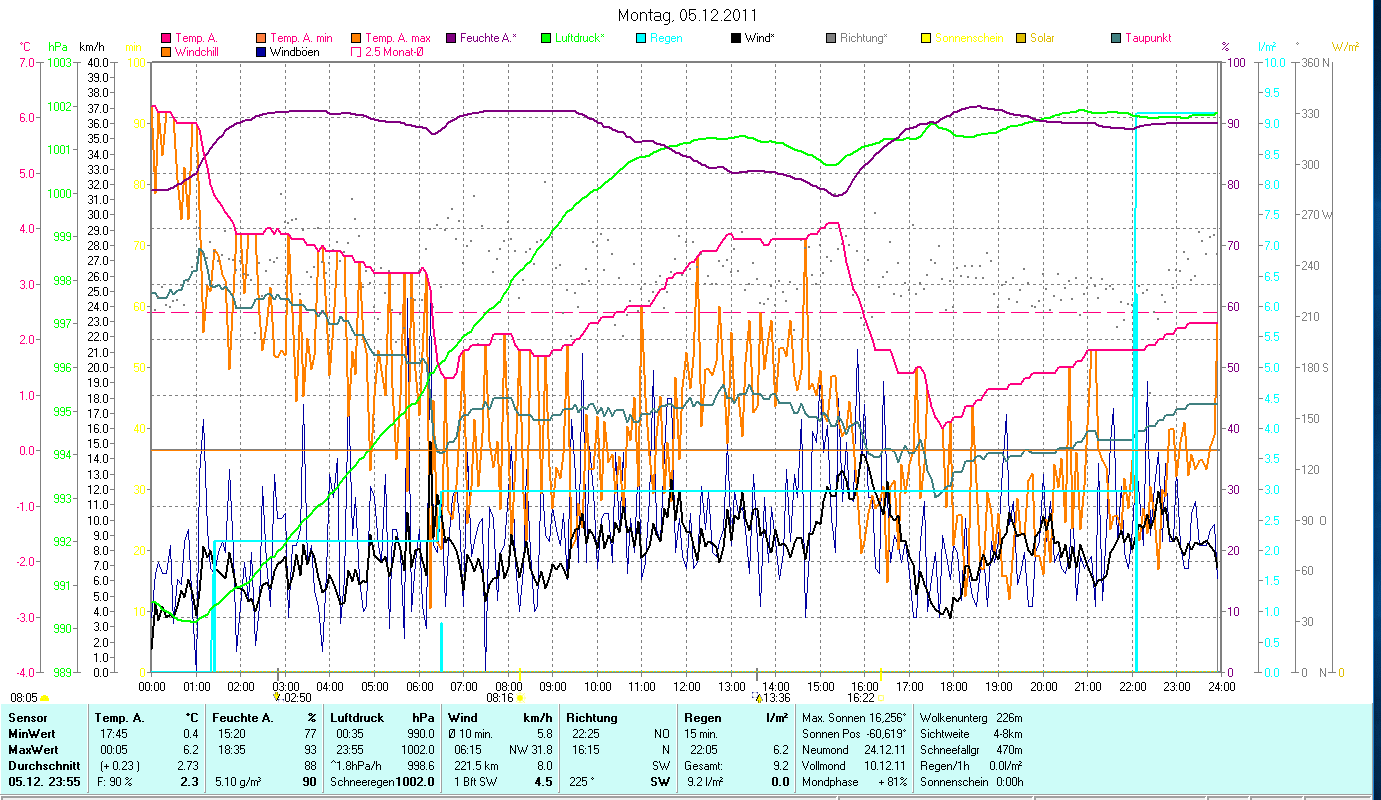Click the Temp. A. min legend label
The width and height of the screenshot is (1381, 800).
point(301,39)
